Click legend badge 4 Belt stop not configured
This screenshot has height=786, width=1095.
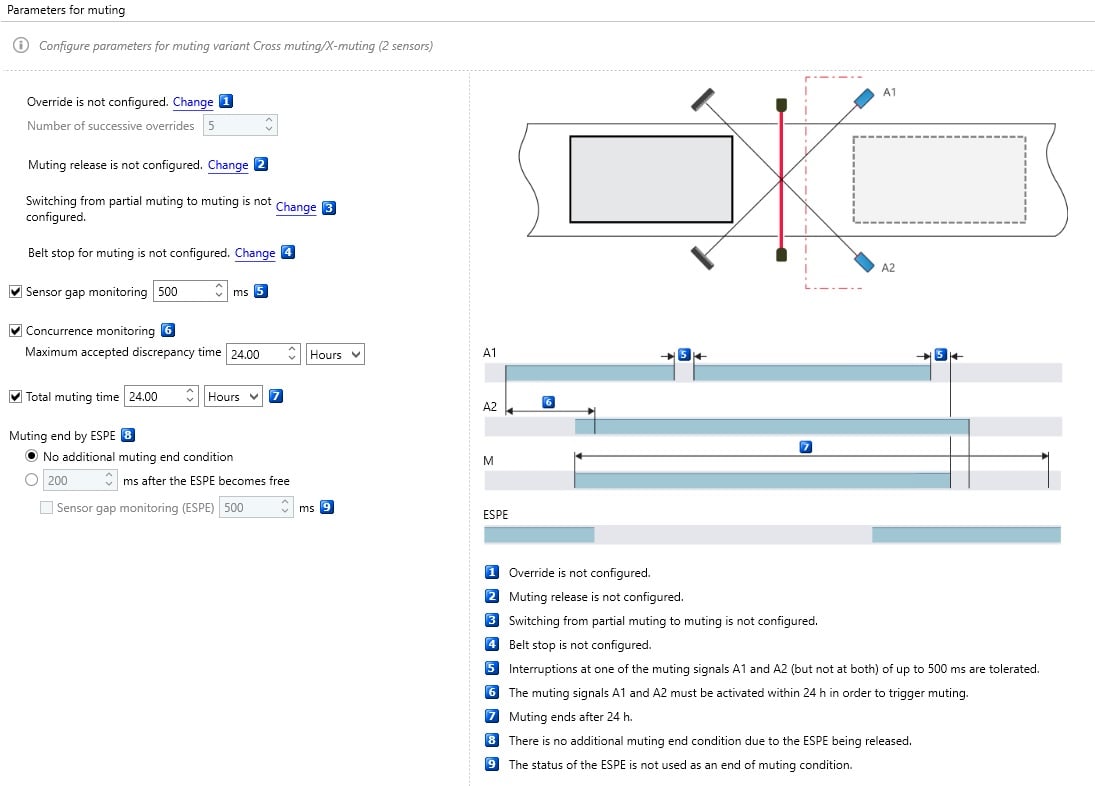[x=492, y=644]
